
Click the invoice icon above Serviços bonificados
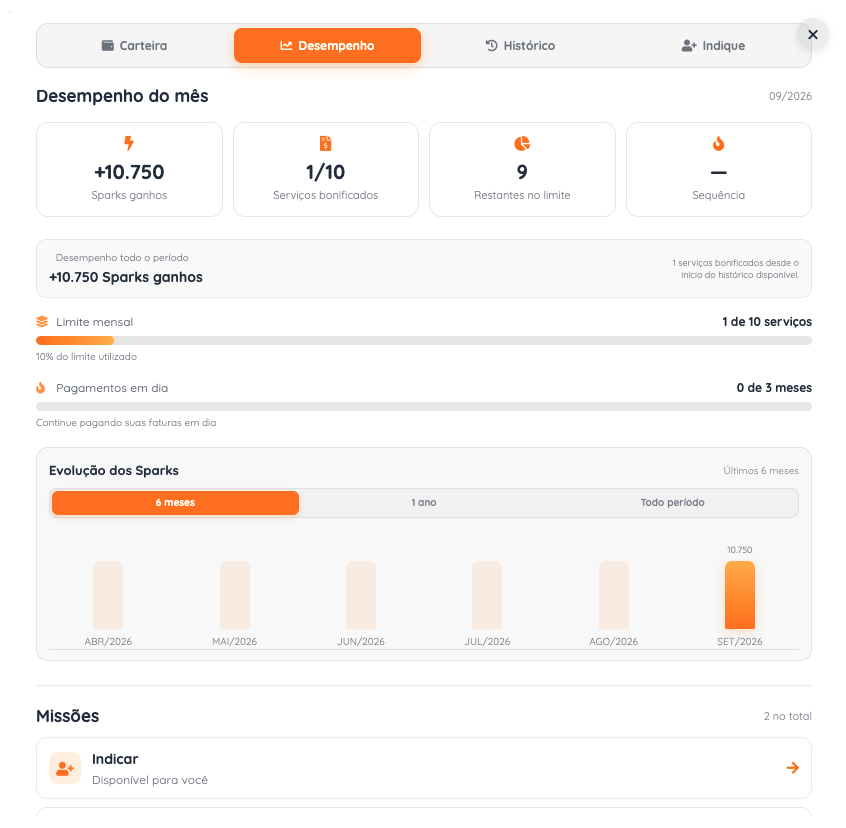pyautogui.click(x=325, y=143)
